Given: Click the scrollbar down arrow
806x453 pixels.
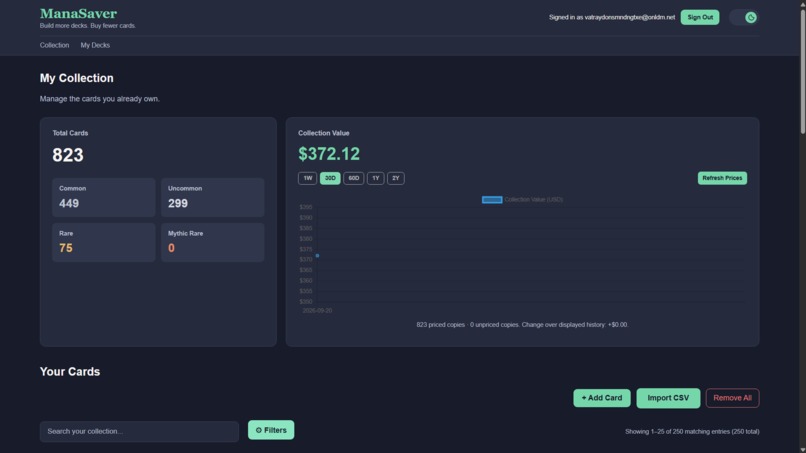Looking at the screenshot, I should 802,450.
